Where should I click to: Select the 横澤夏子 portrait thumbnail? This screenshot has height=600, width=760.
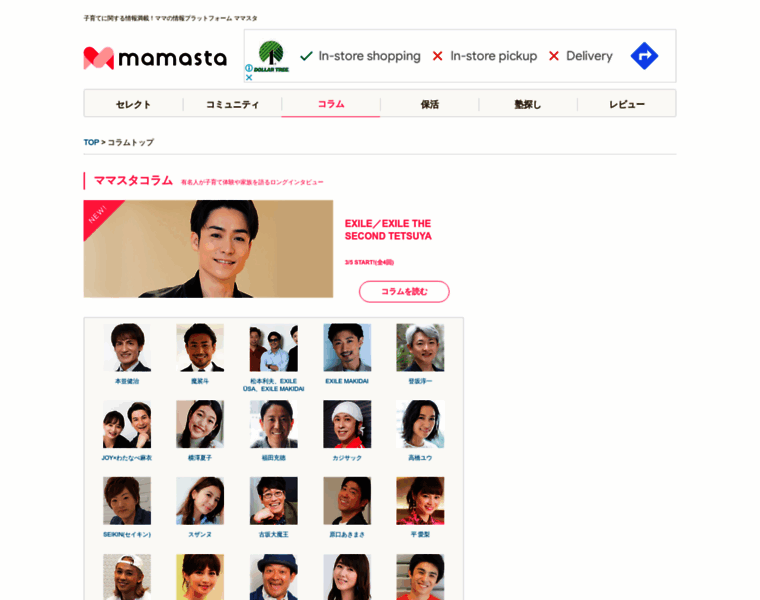pos(200,424)
